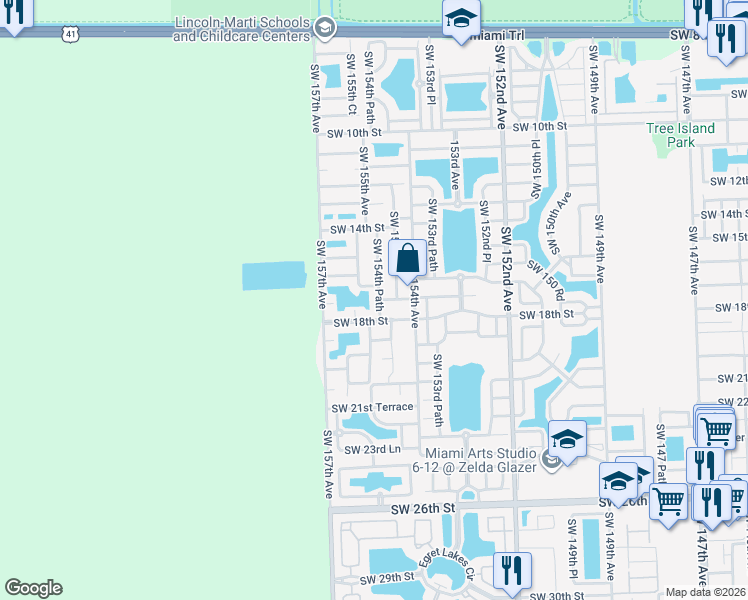Open the school marker beside Miami Arts Studio
Viewport: 748px width, 600px height.
click(567, 439)
